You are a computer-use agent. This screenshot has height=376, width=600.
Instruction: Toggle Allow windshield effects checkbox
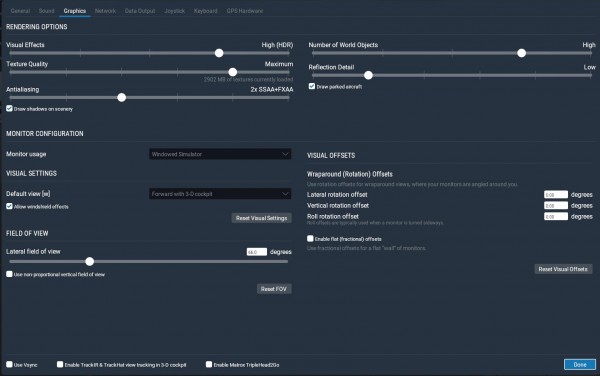[9, 206]
